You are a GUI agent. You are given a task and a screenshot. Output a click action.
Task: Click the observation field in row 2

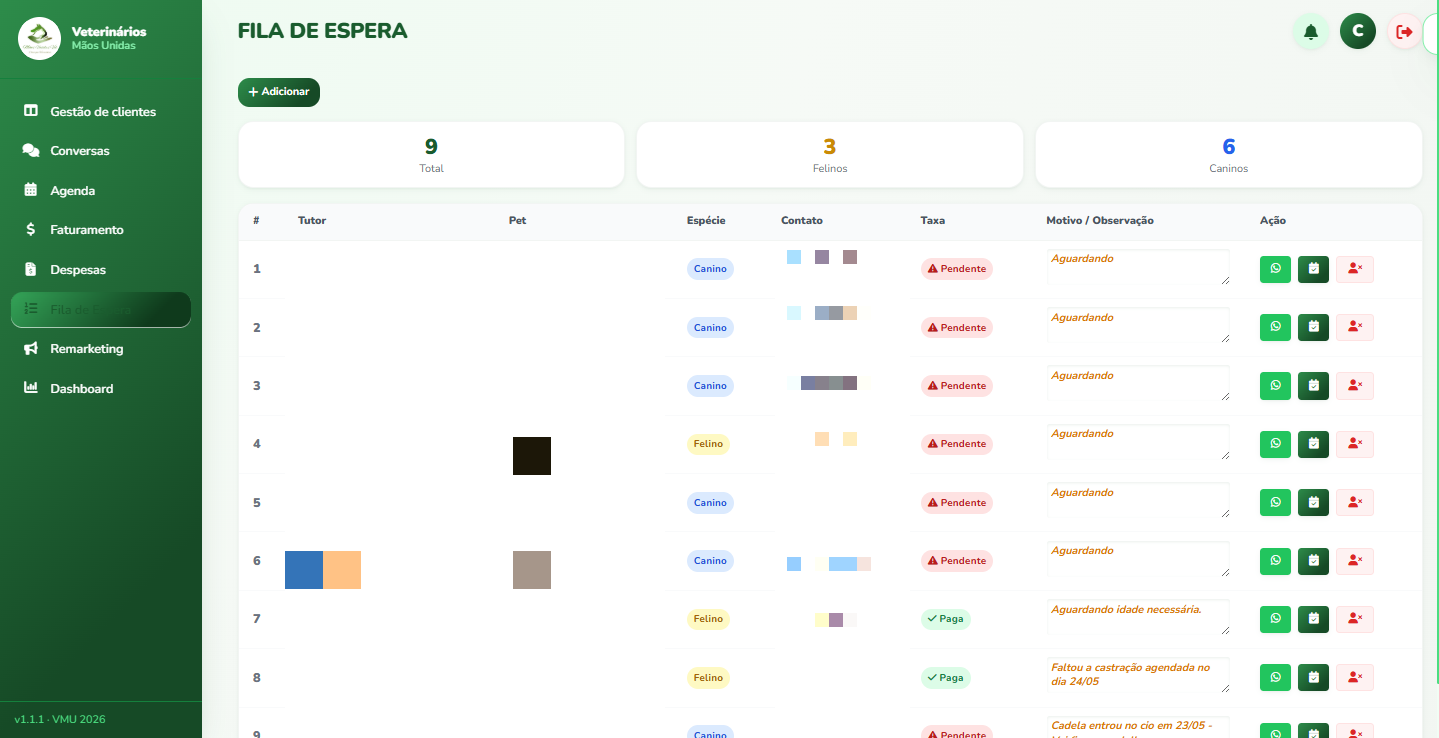click(x=1138, y=327)
